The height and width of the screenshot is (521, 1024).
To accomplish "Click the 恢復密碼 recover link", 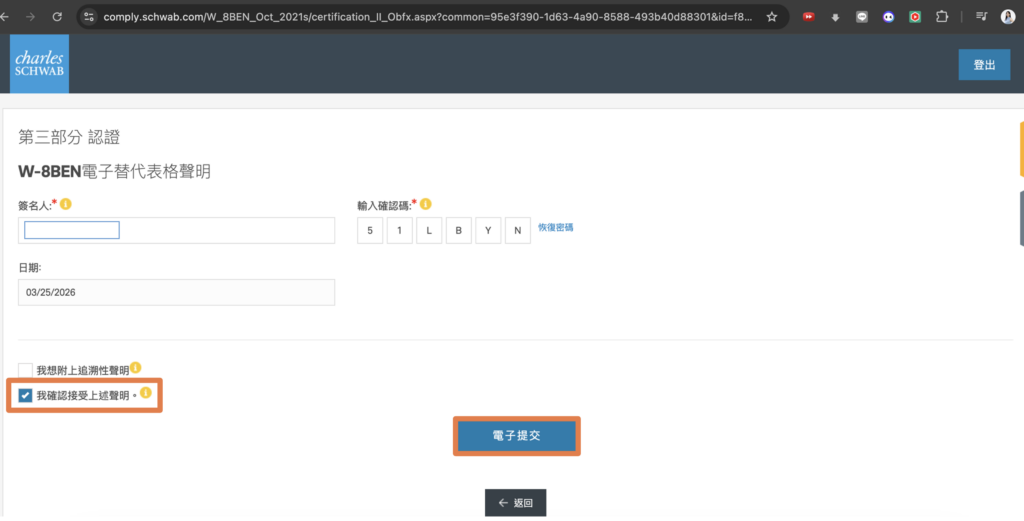I will 555,227.
